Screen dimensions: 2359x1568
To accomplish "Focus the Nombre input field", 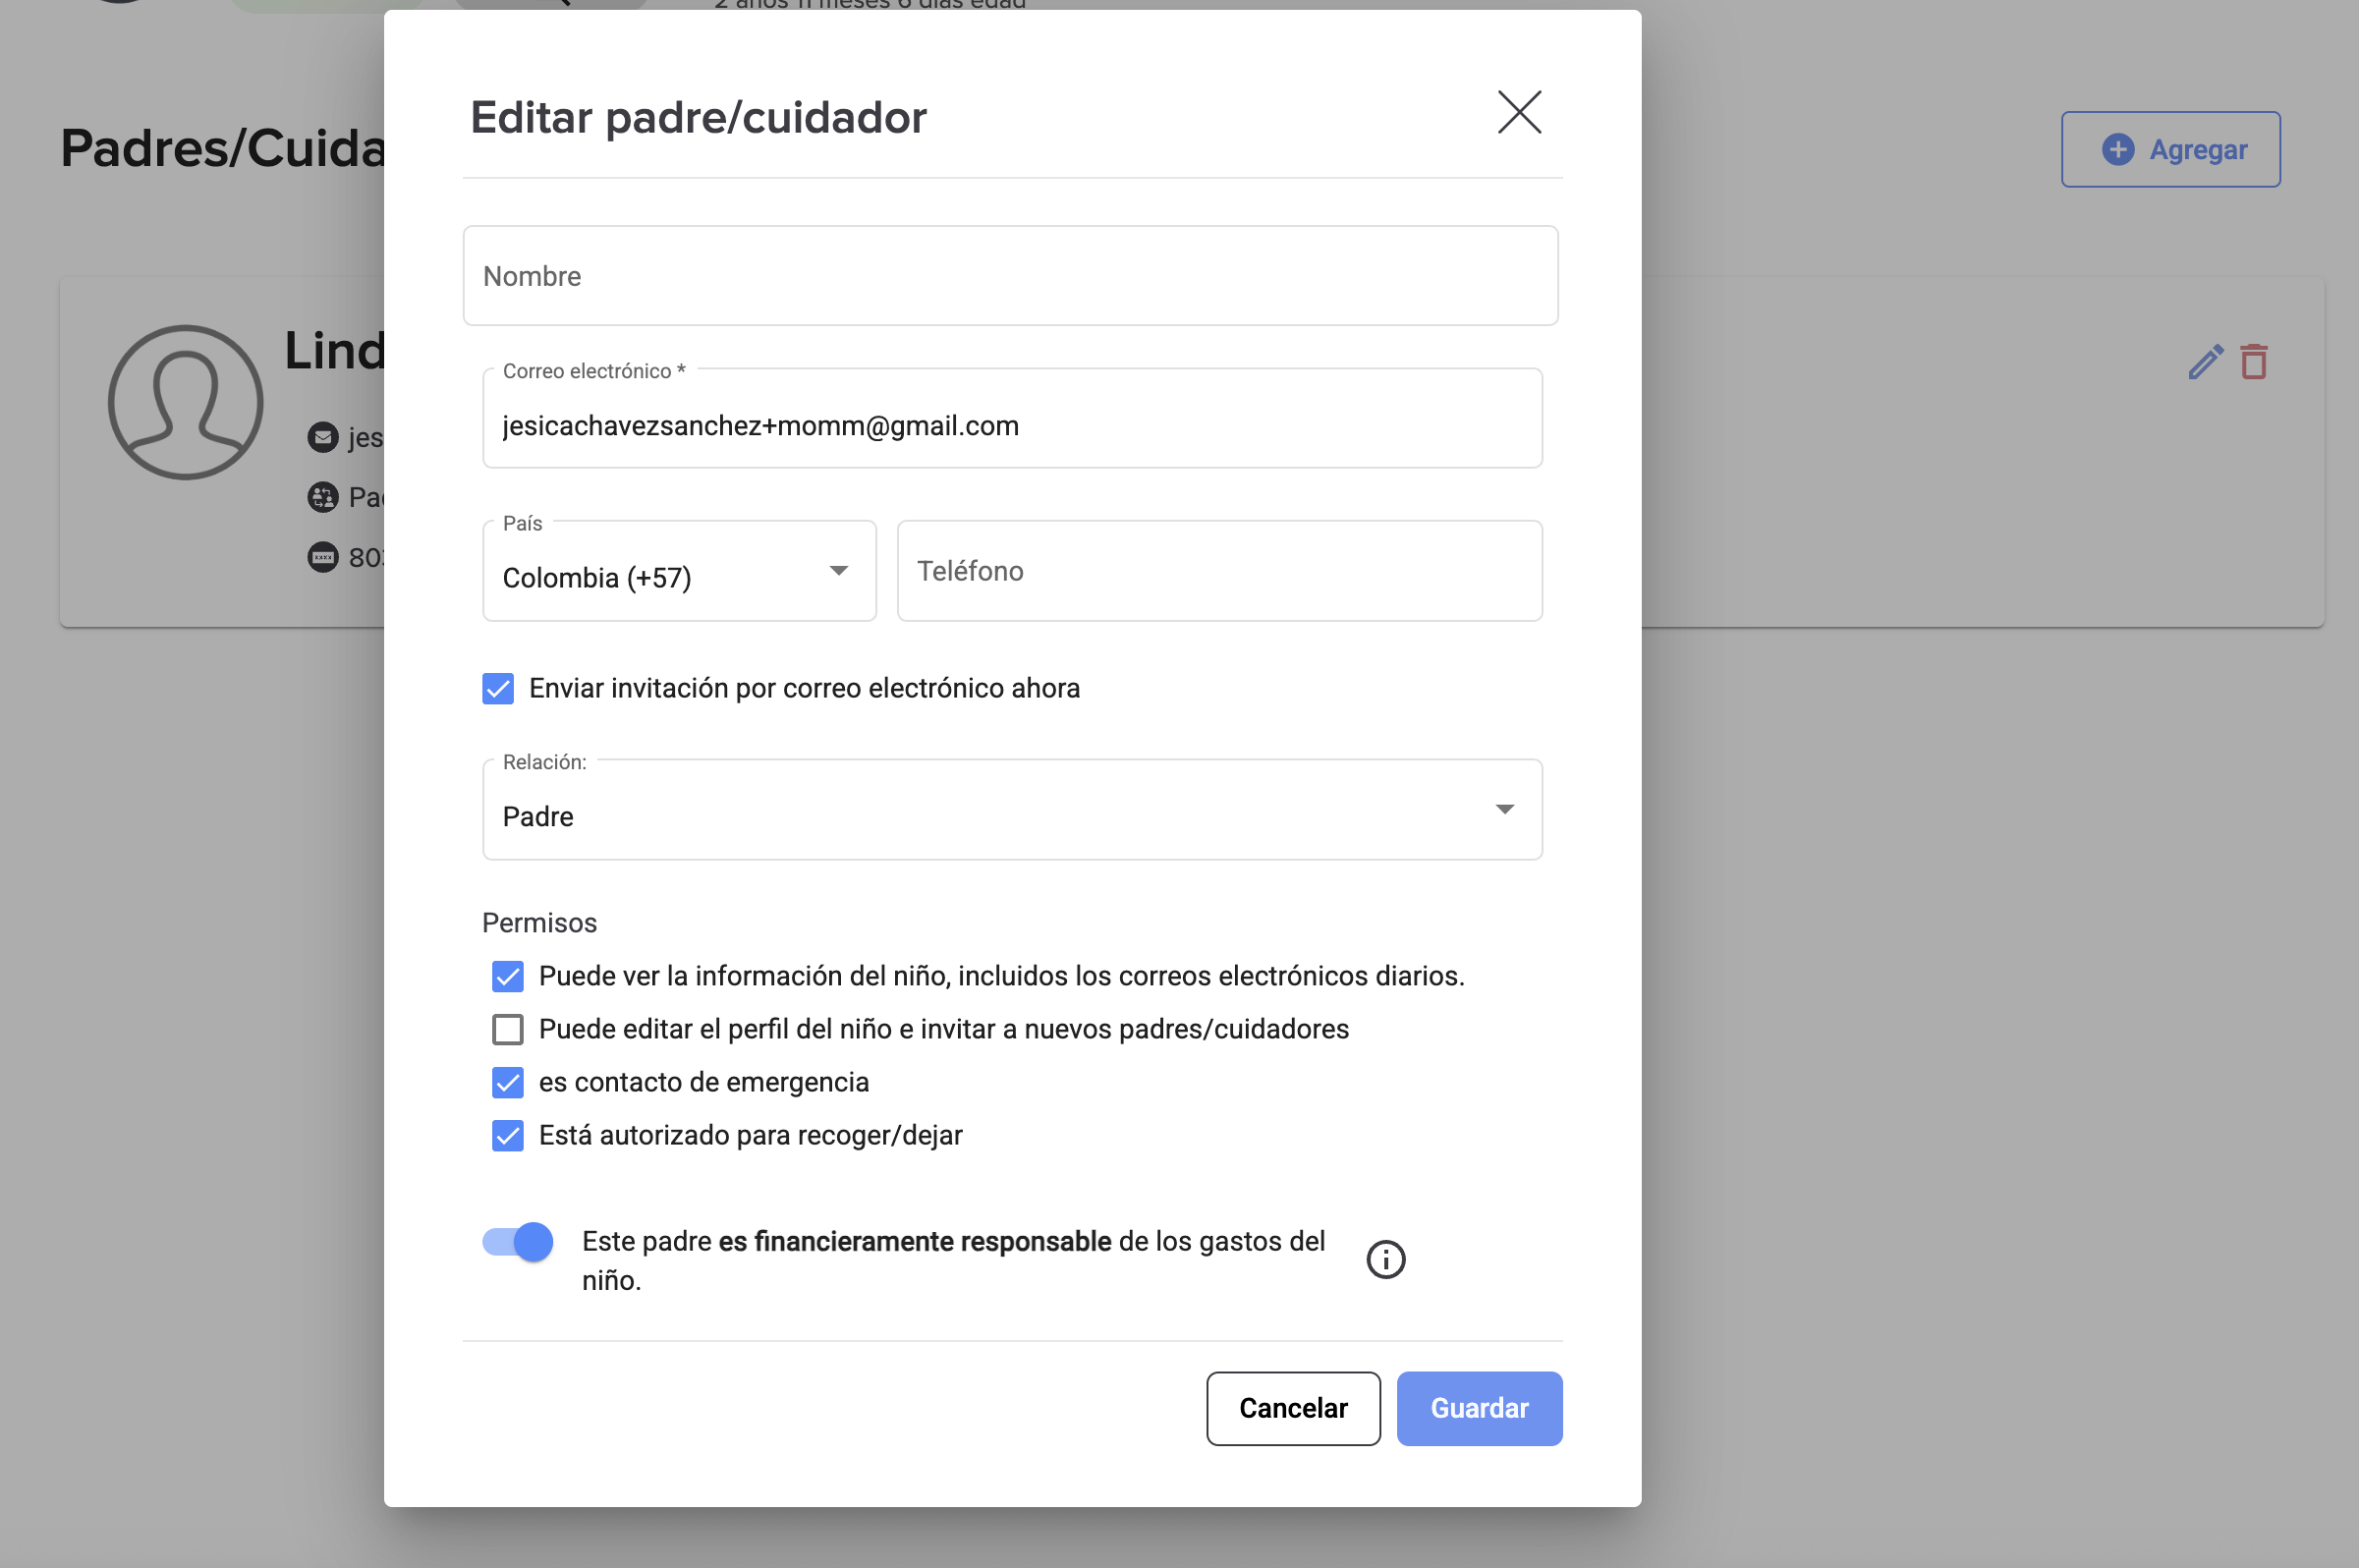I will (x=1010, y=276).
